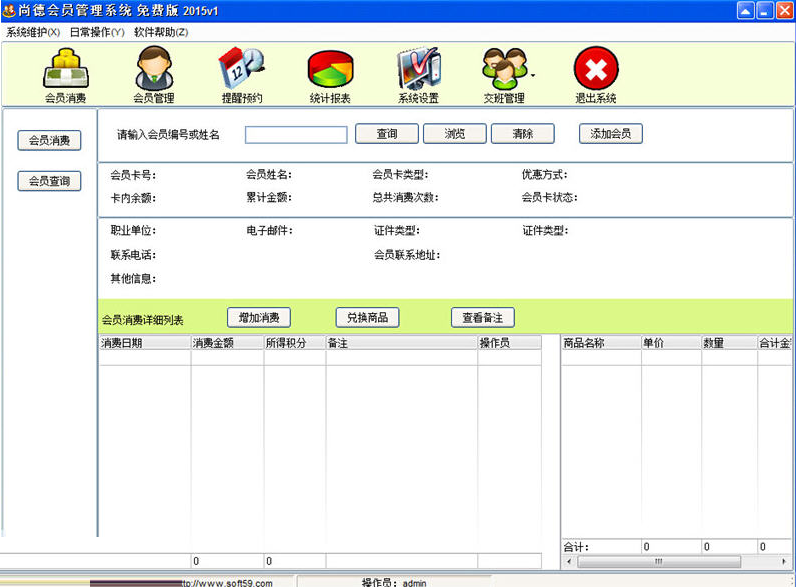796x587 pixels.
Task: Open the 交班管理 group icon
Action: pyautogui.click(x=504, y=75)
